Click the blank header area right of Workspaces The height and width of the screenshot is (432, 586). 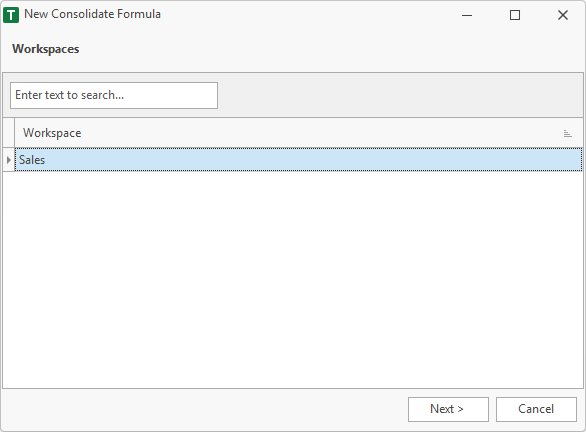pyautogui.click(x=331, y=49)
